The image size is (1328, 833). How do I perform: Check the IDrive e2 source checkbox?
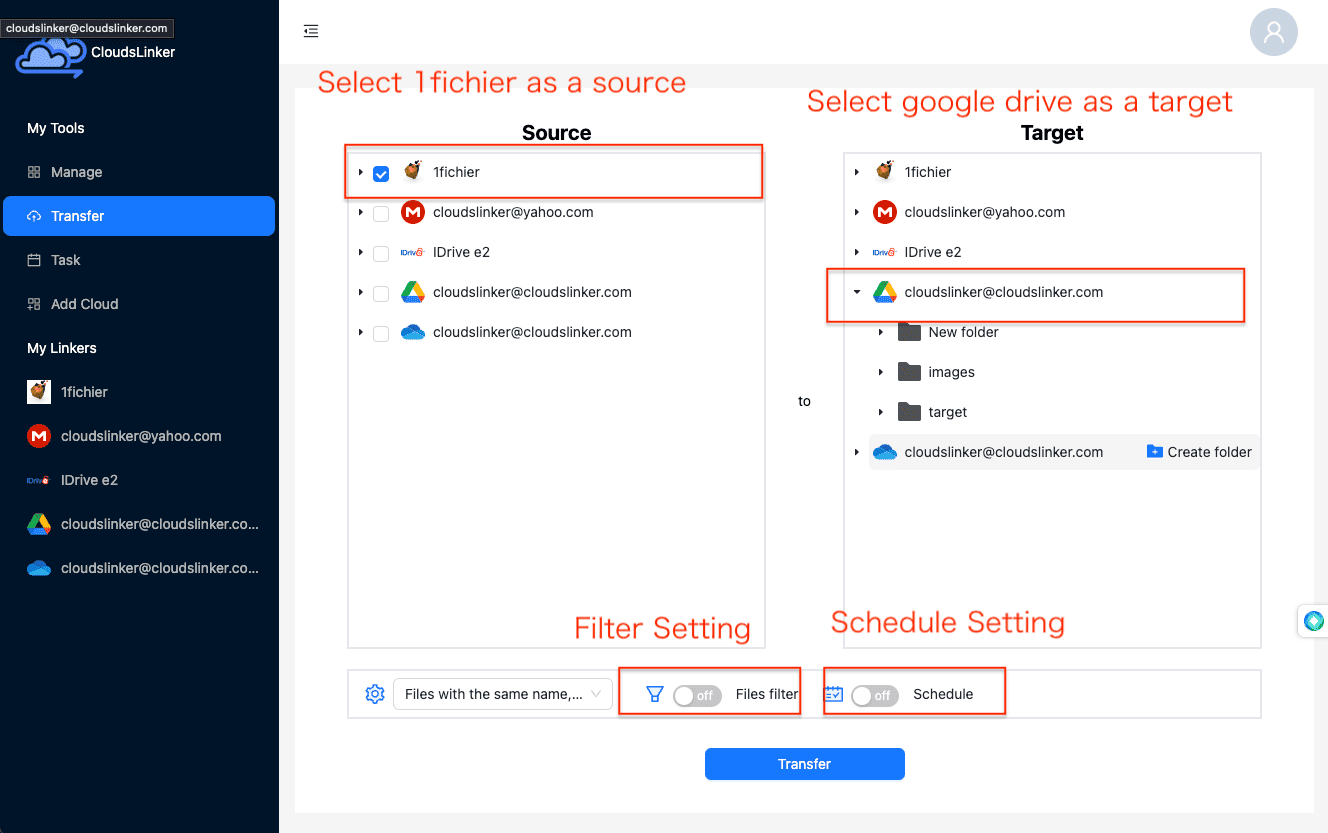point(381,253)
